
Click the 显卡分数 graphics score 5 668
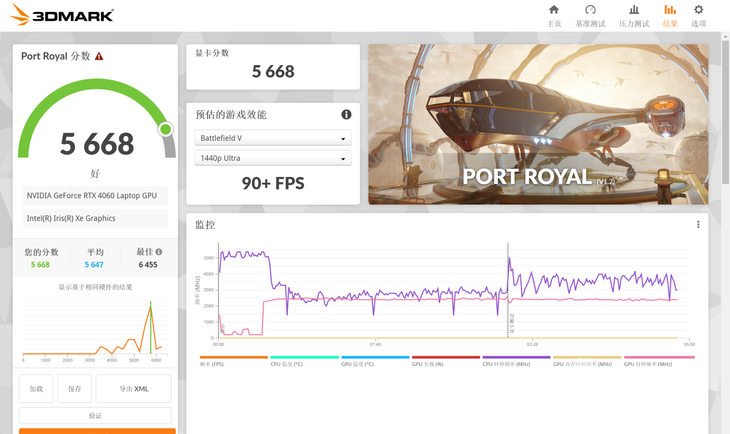tap(273, 71)
